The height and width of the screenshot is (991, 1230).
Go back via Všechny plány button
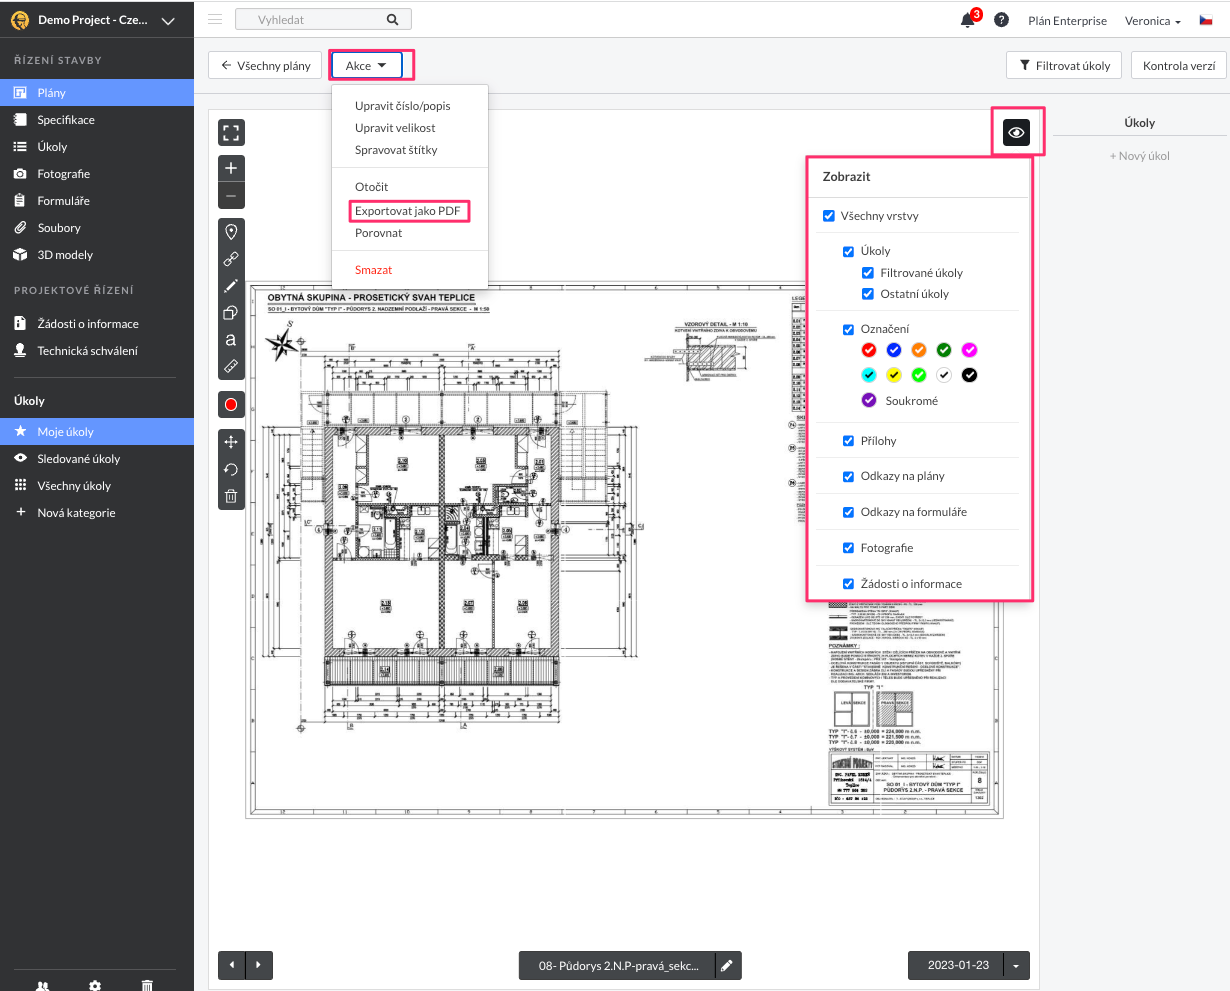266,66
